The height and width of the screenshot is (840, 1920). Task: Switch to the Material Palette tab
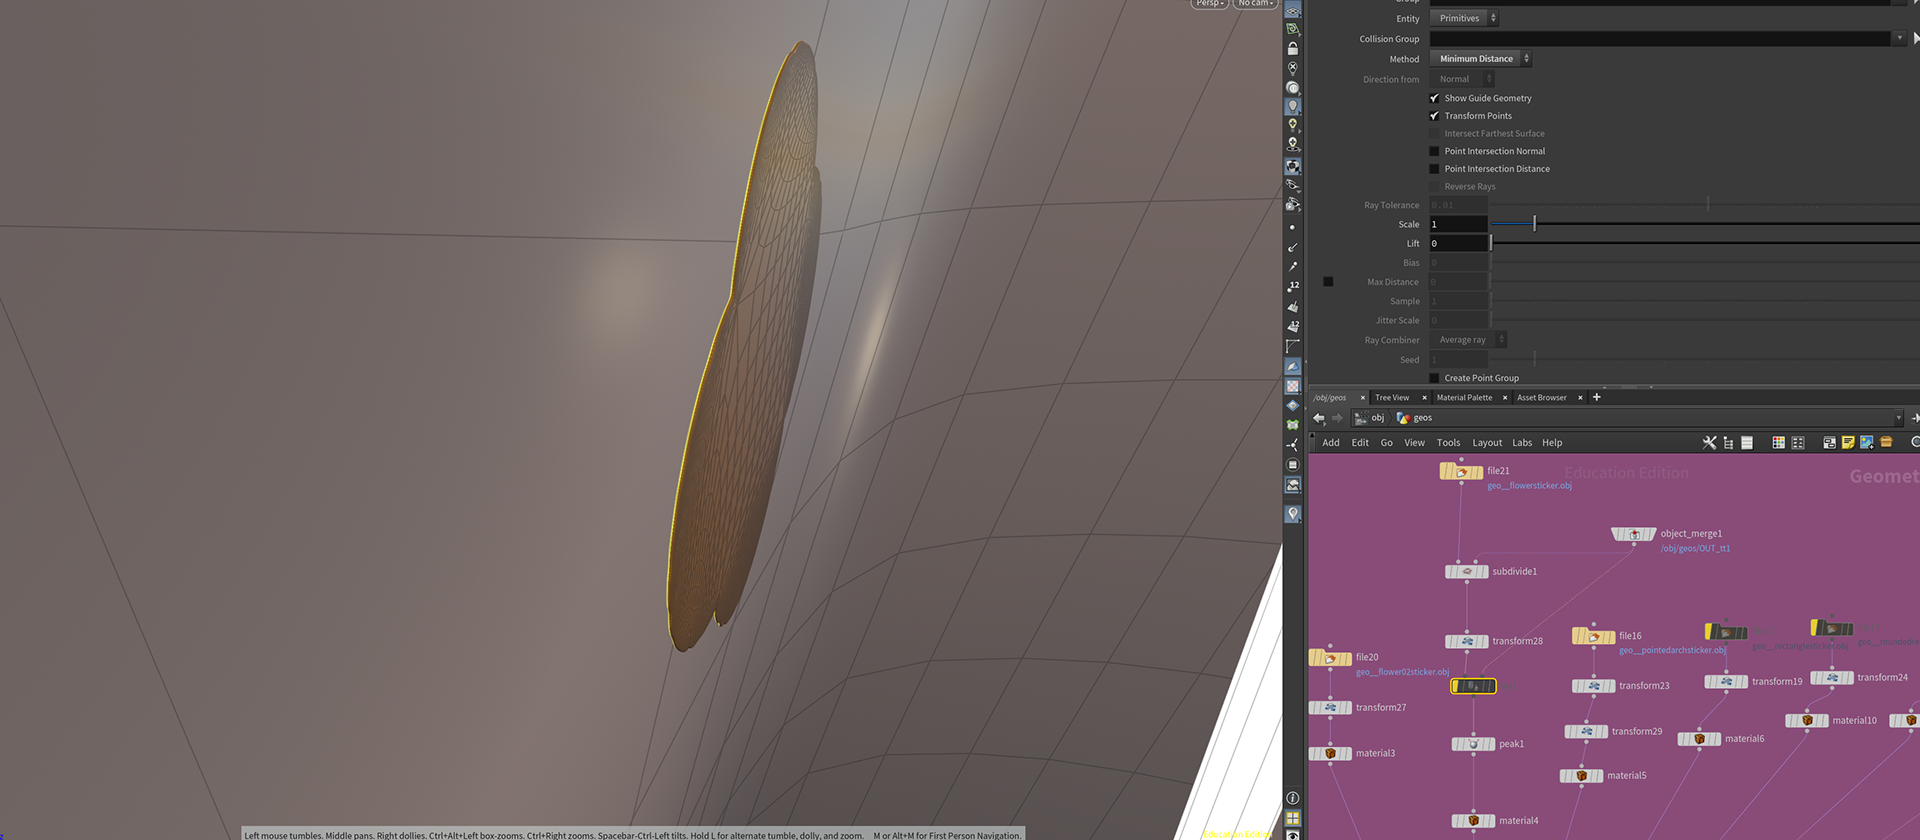click(x=1464, y=398)
